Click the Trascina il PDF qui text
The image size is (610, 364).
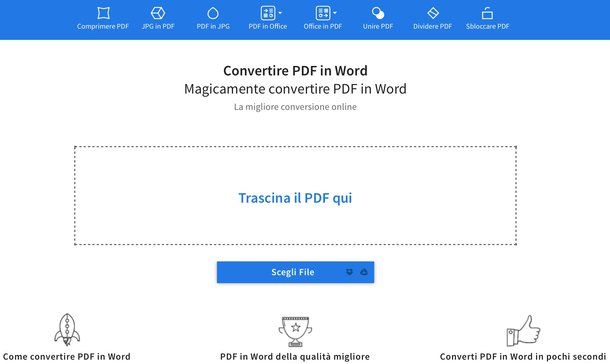295,198
